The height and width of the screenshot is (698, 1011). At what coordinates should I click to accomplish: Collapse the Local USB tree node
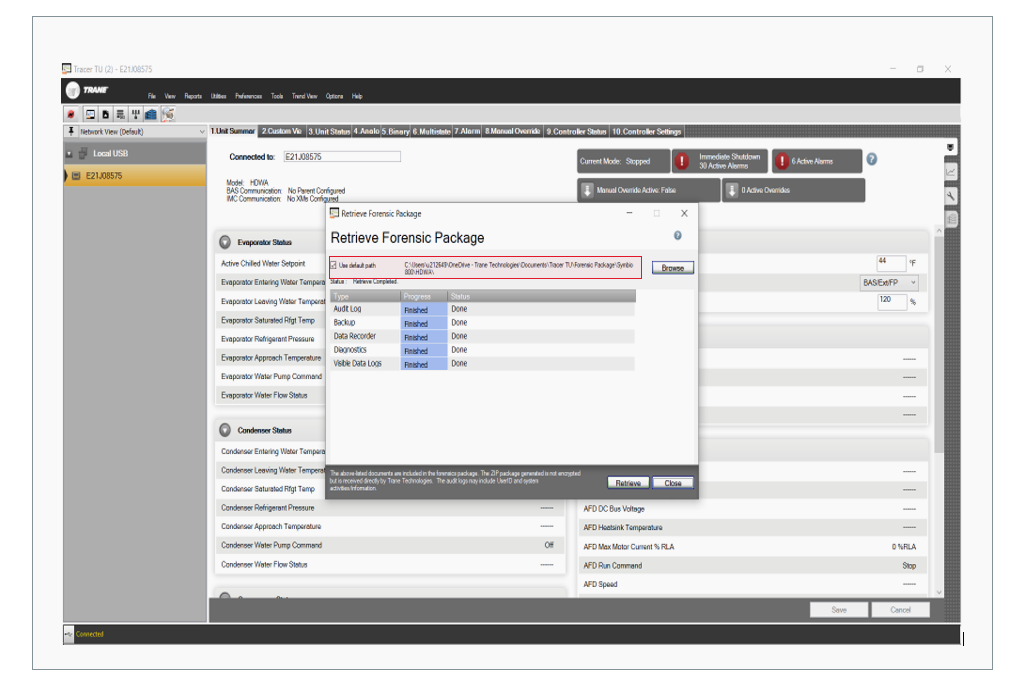click(x=69, y=154)
